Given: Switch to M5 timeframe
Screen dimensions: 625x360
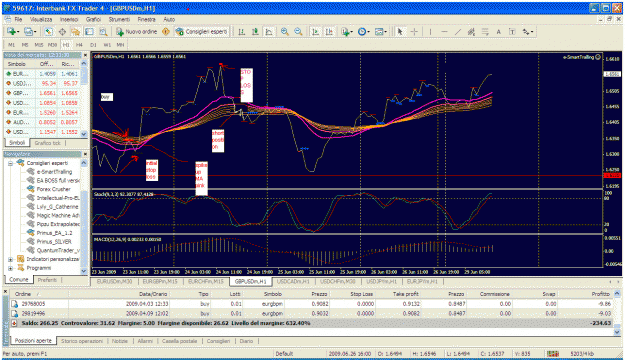Looking at the screenshot, I should [25, 45].
